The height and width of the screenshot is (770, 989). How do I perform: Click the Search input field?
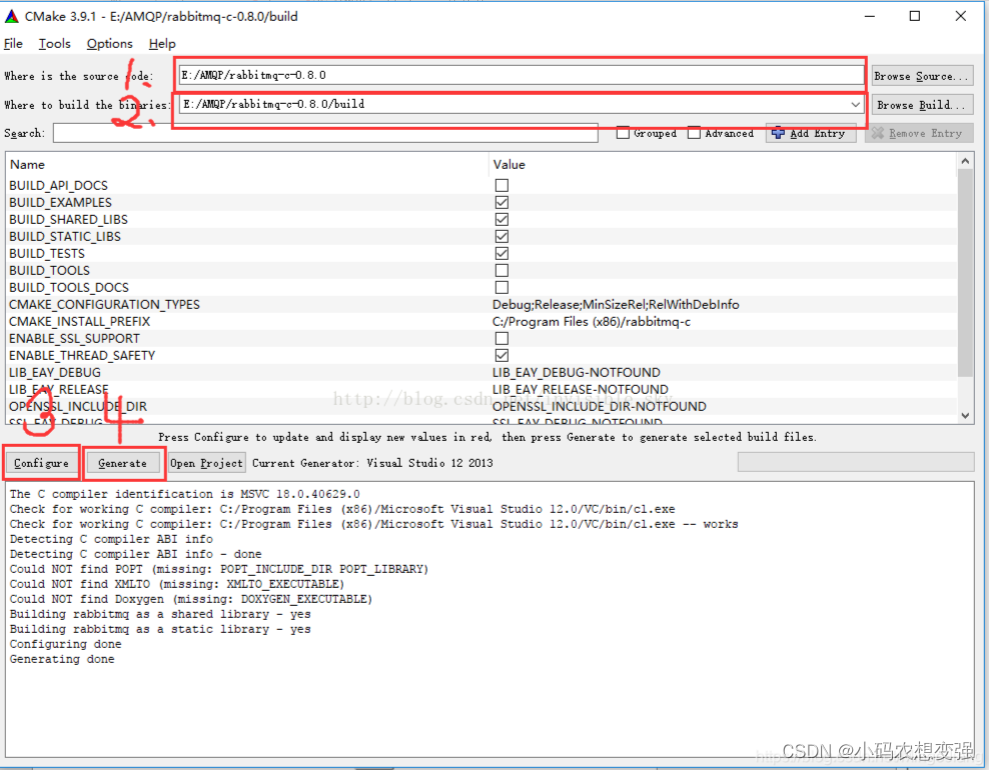click(325, 133)
